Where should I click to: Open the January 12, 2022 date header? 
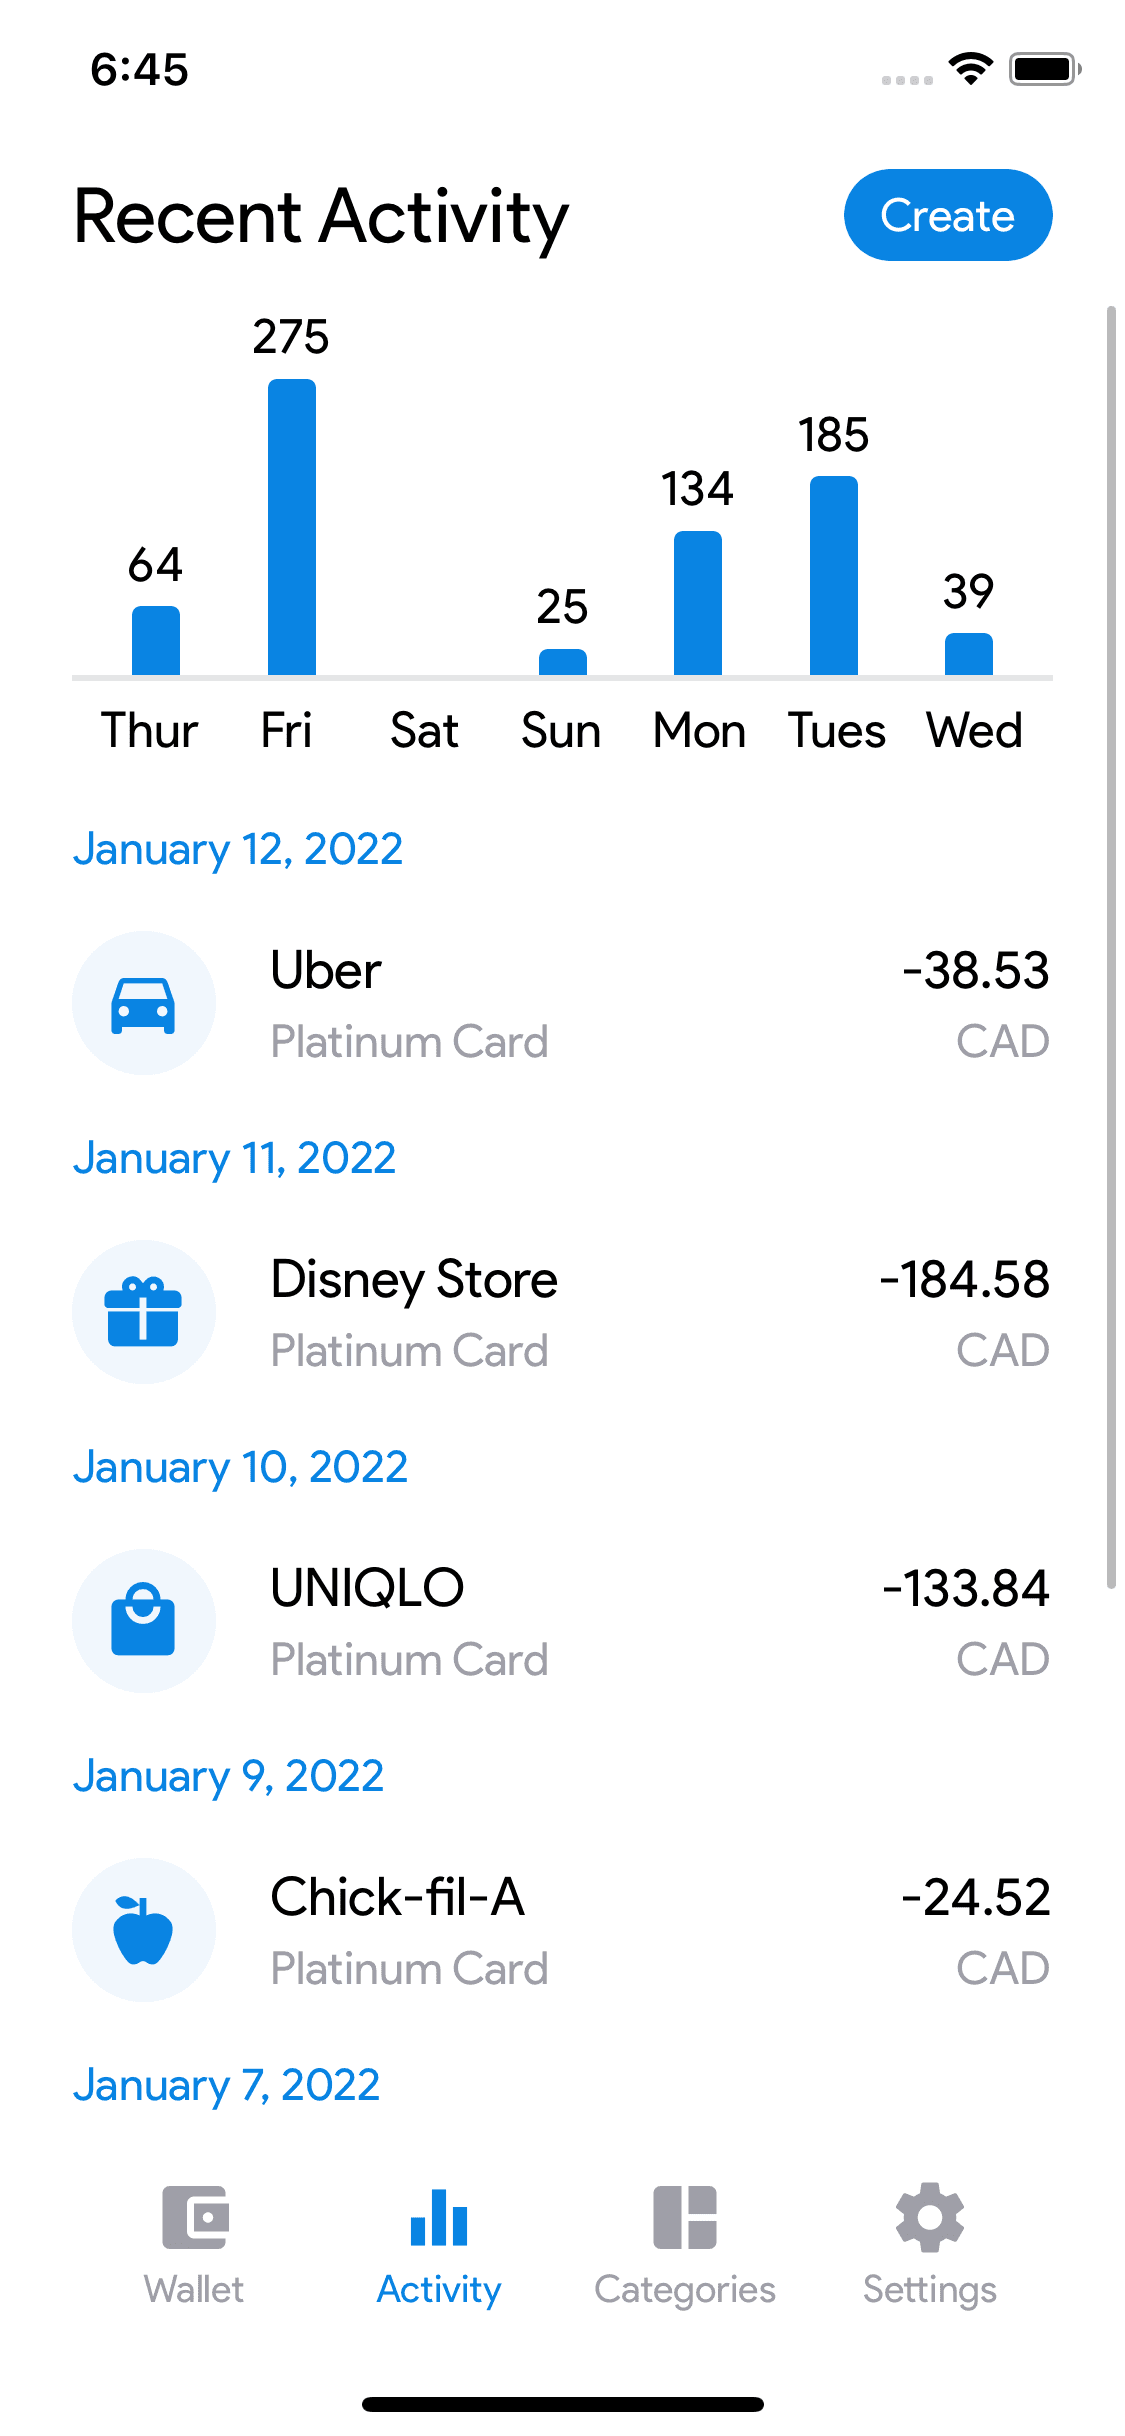(238, 850)
